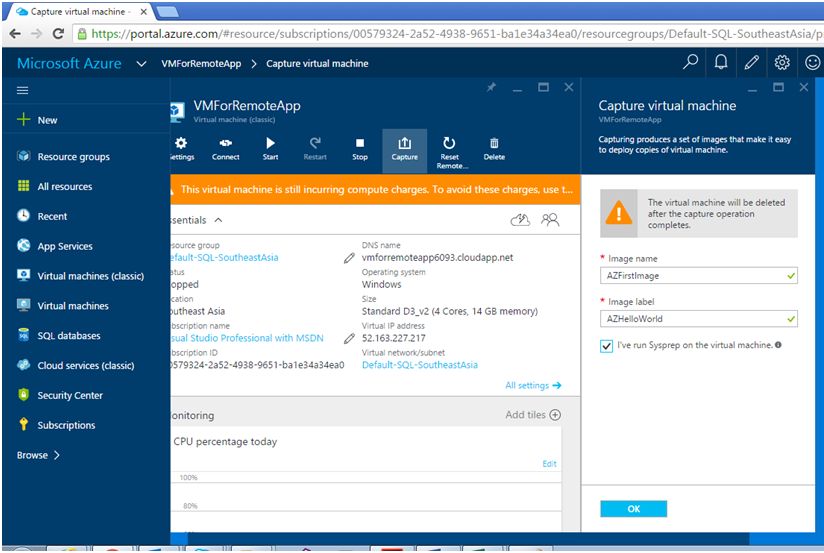Viewport: 824px width, 553px height.
Task: Add tiles plus icon in Monitoring
Action: click(x=555, y=415)
